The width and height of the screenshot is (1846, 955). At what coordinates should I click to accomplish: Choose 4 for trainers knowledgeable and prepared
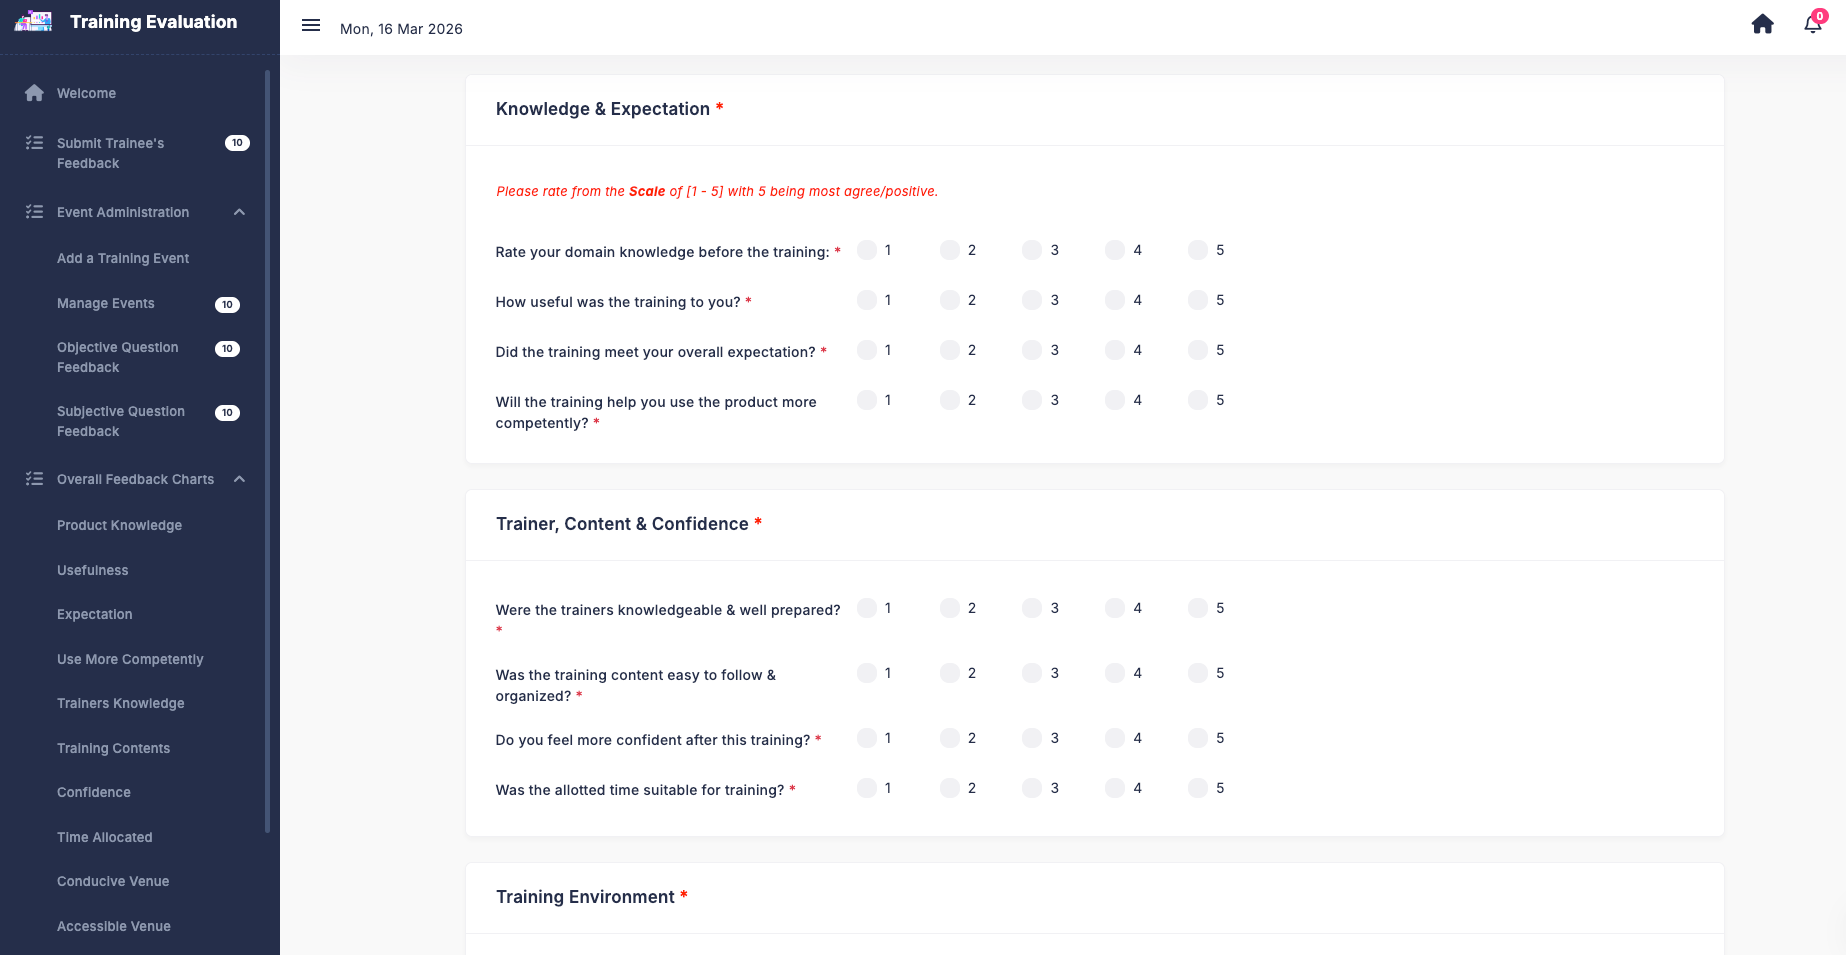pyautogui.click(x=1115, y=608)
